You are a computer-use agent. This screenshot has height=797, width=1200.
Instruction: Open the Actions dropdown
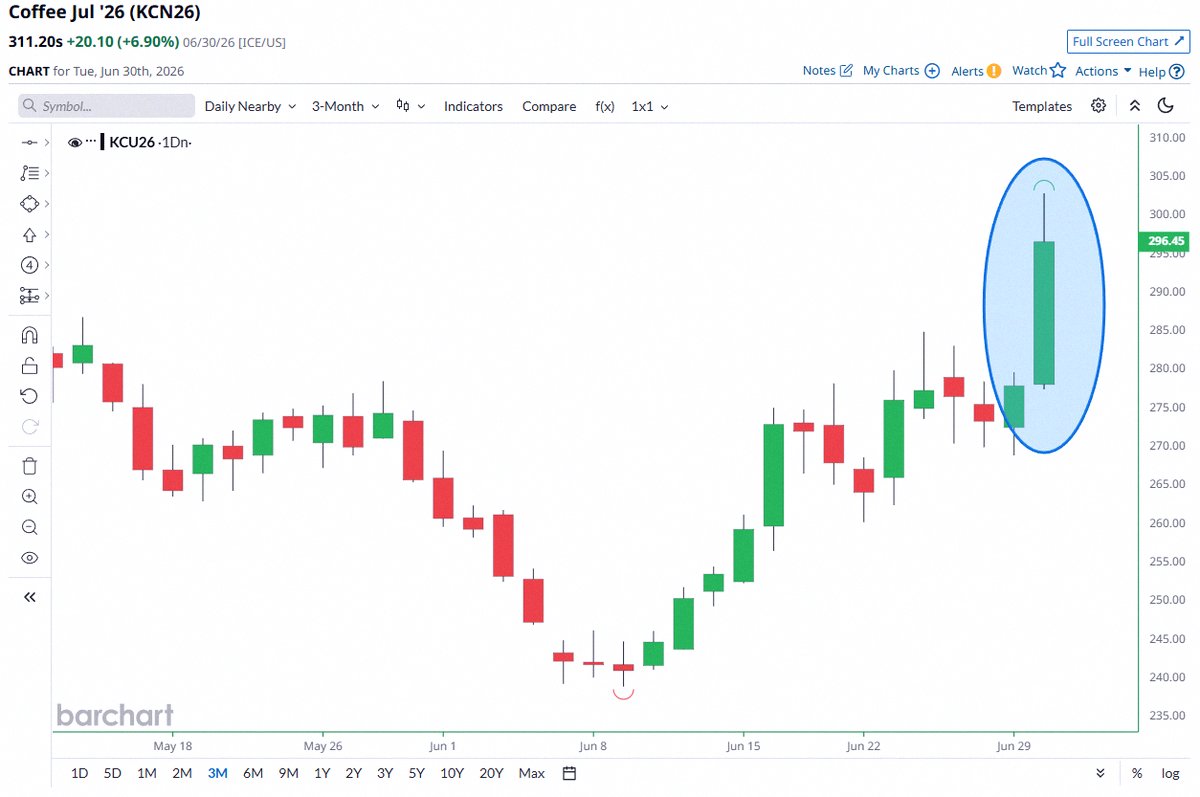(1103, 71)
